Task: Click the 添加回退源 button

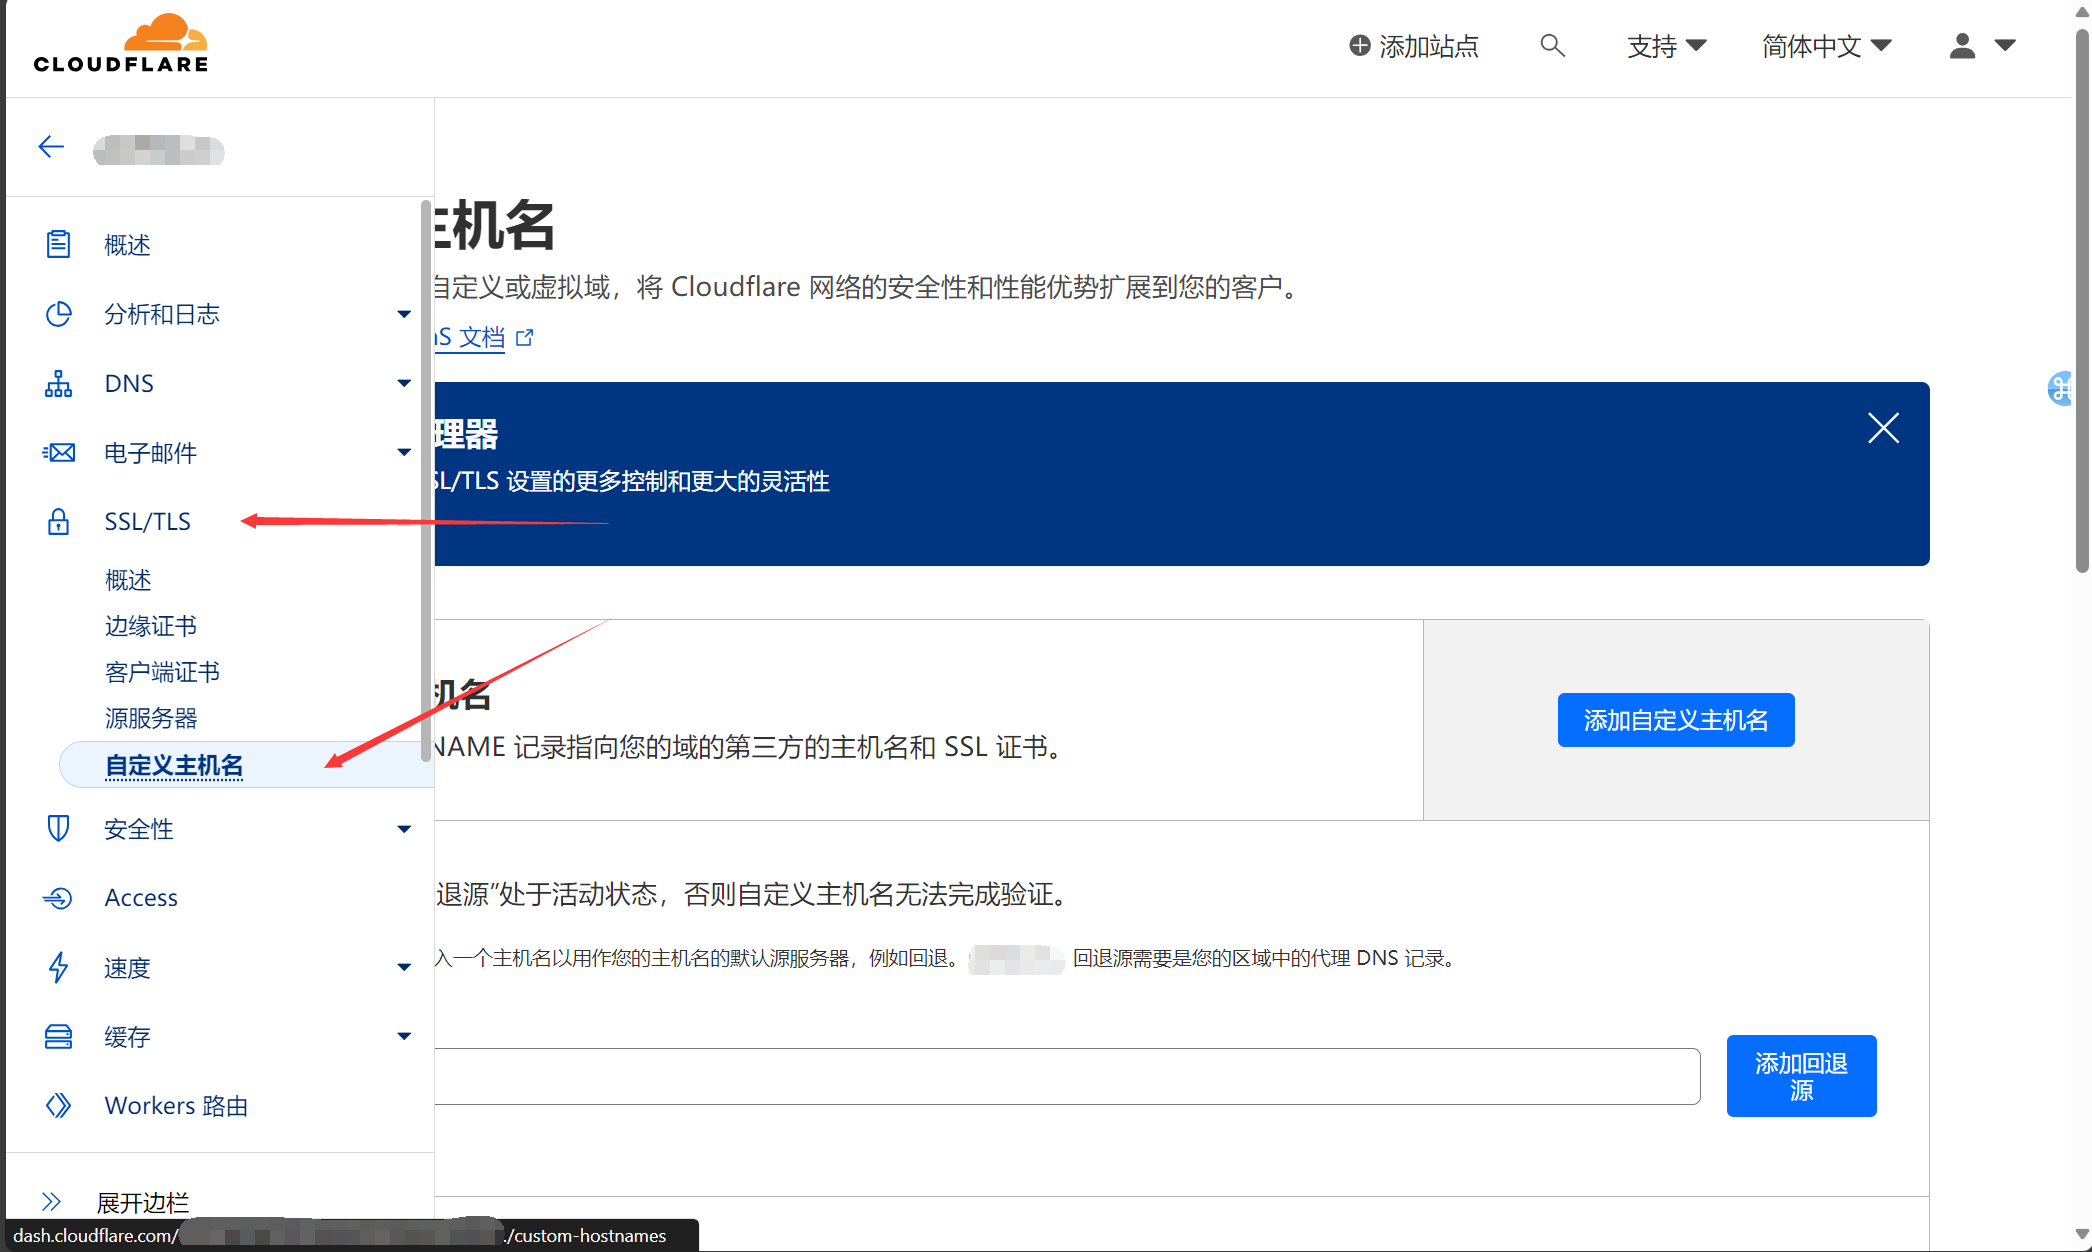Action: point(1801,1076)
